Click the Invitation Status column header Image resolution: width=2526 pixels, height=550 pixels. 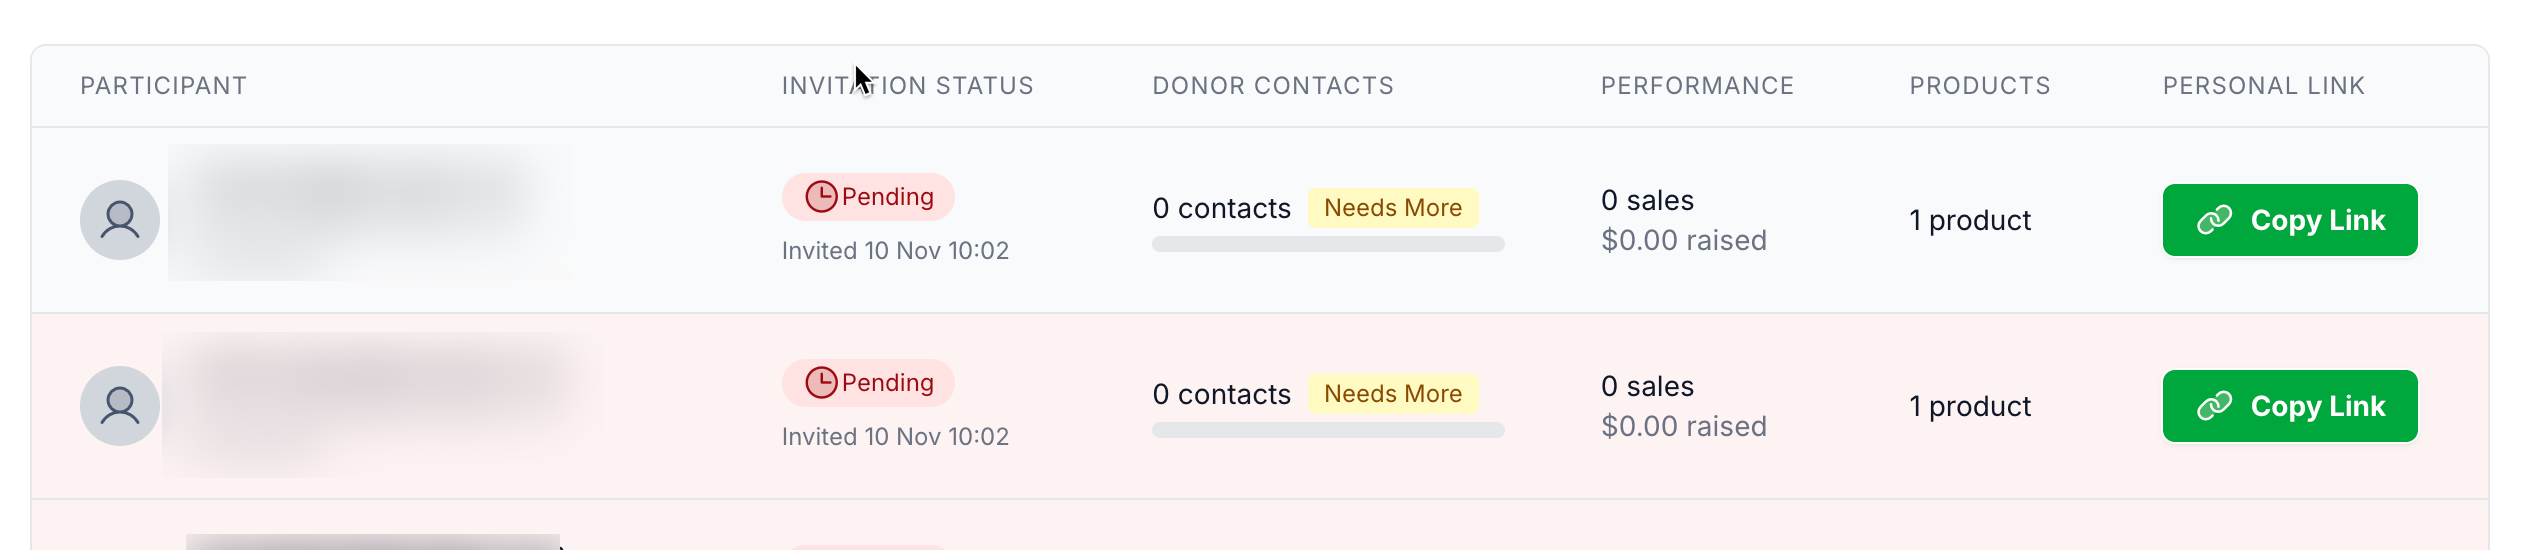pos(907,86)
